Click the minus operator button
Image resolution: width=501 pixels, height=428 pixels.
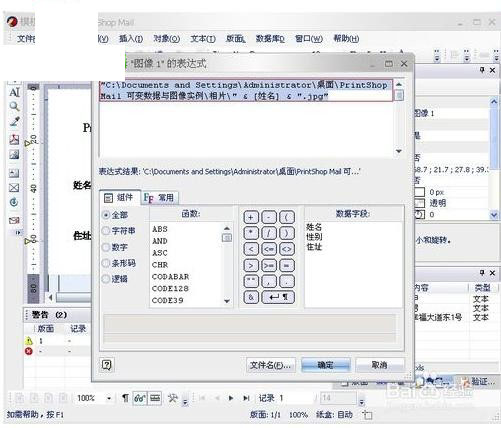[269, 218]
